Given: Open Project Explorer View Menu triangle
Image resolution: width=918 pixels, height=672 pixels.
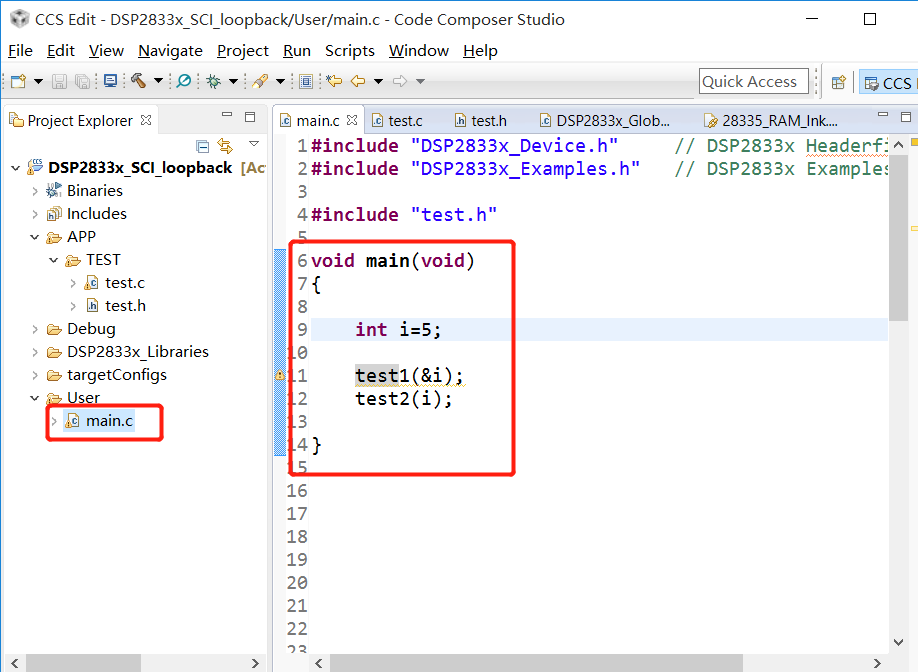Looking at the screenshot, I should [254, 143].
